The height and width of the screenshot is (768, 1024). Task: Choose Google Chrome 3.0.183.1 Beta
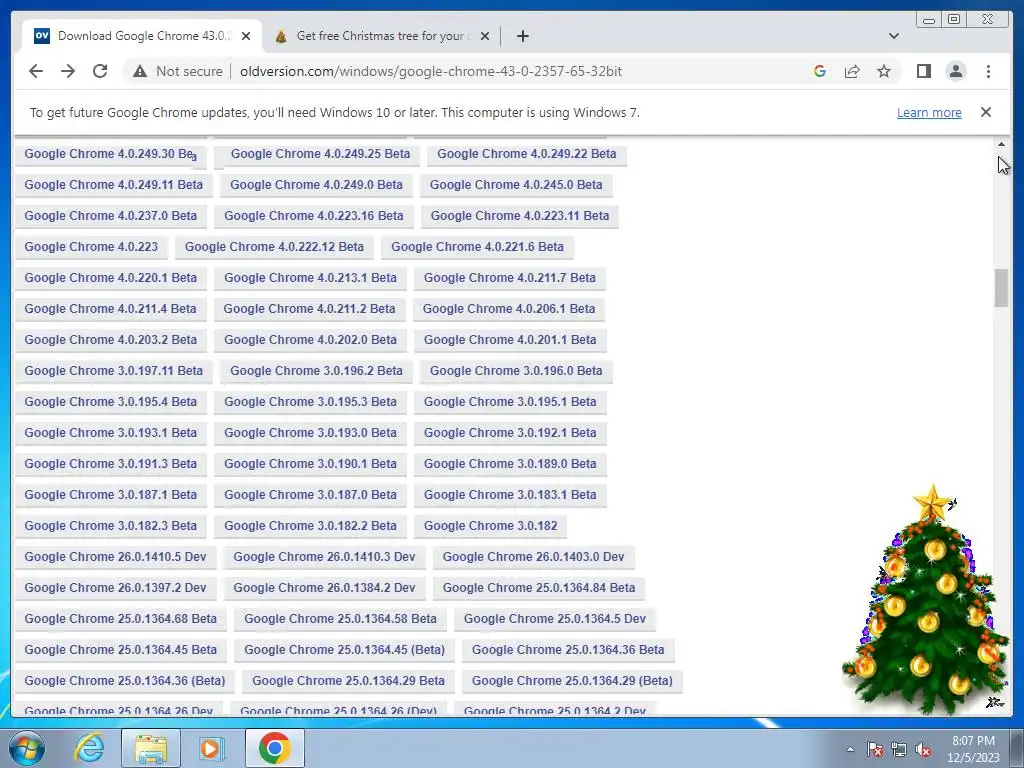pyautogui.click(x=510, y=495)
